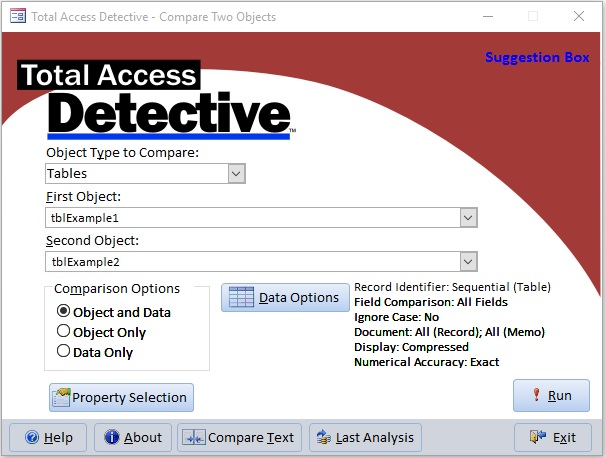Open Property Selection settings
The height and width of the screenshot is (458, 606).
tap(121, 397)
